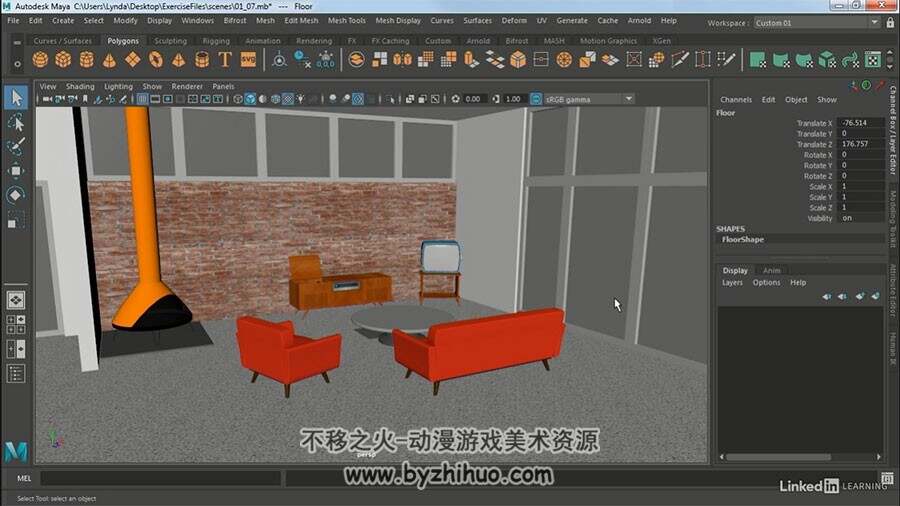
Task: Click the Center Pivot shelf icon
Action: pos(280,60)
